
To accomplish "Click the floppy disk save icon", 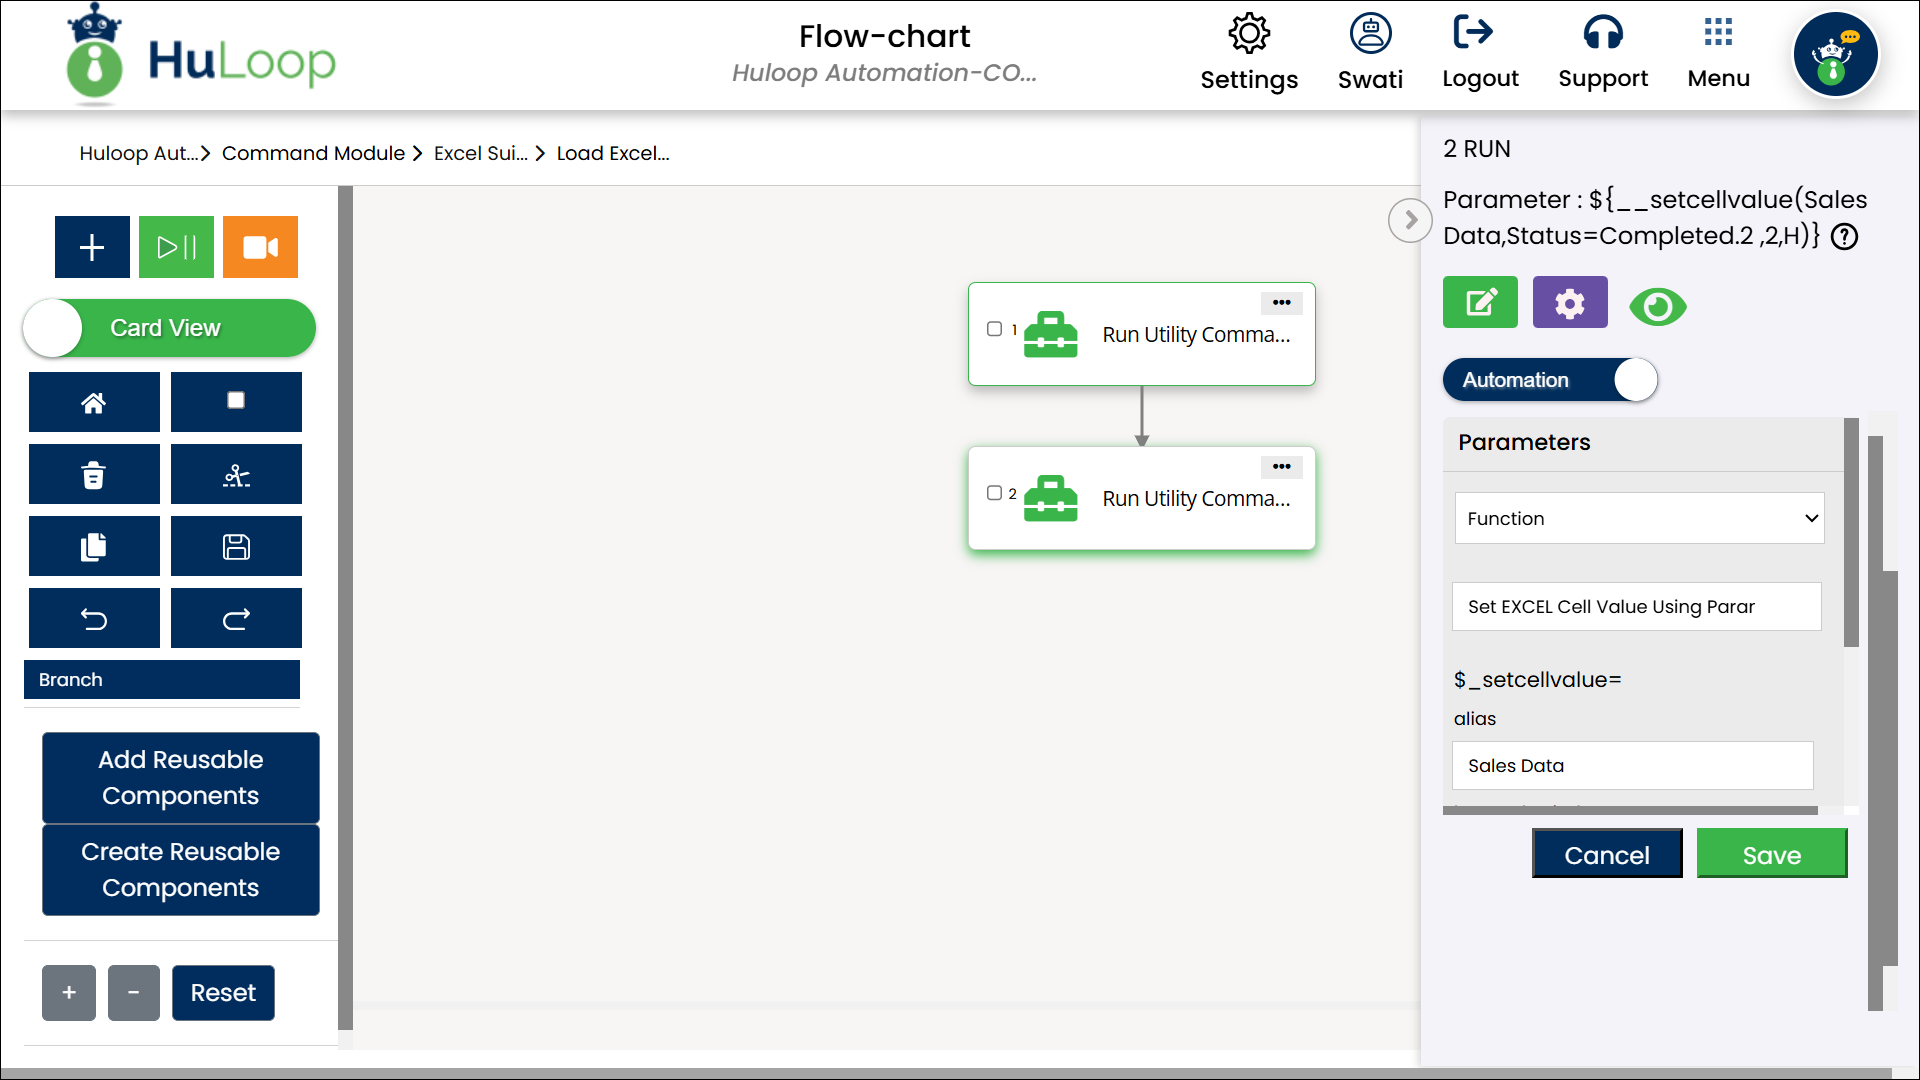I will [236, 547].
